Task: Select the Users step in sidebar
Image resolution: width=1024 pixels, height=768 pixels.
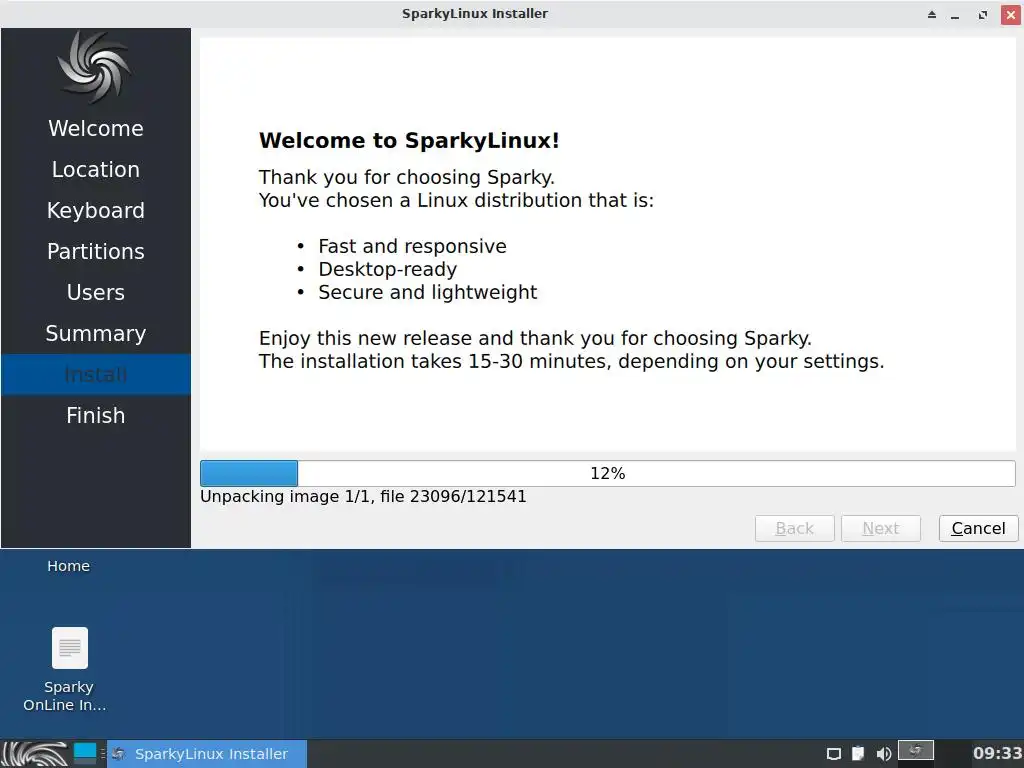Action: tap(96, 292)
